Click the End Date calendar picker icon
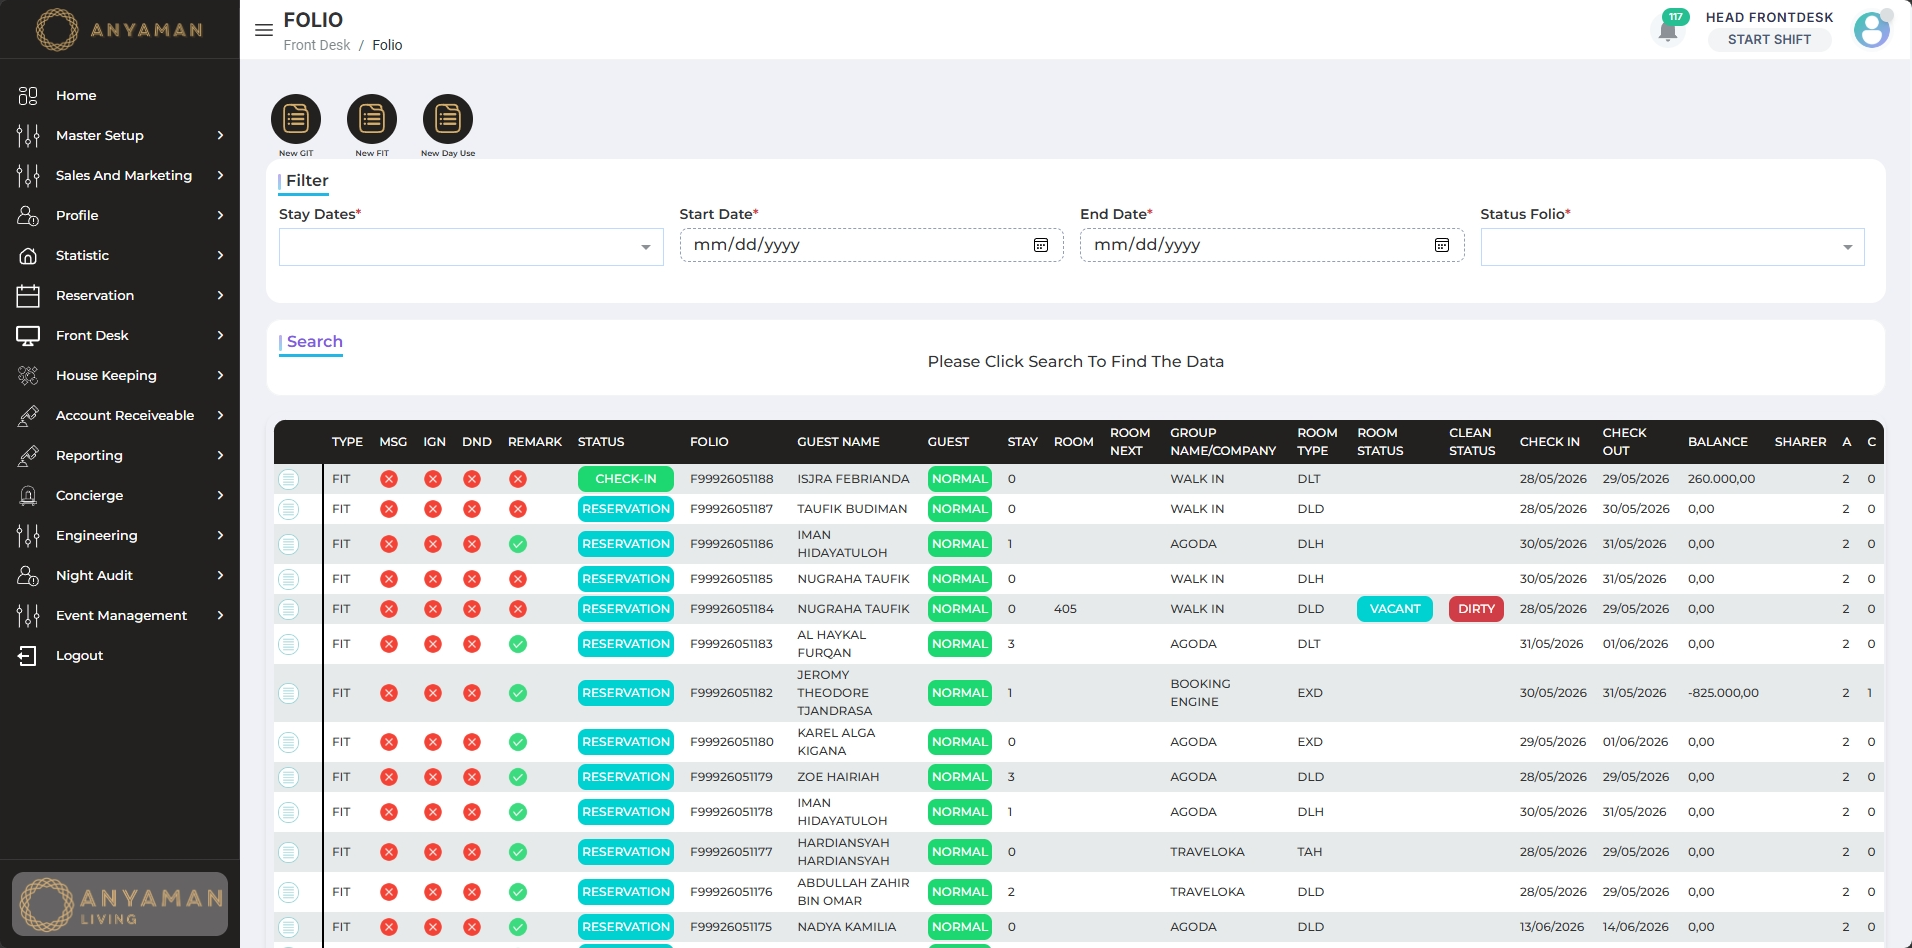 (1442, 245)
